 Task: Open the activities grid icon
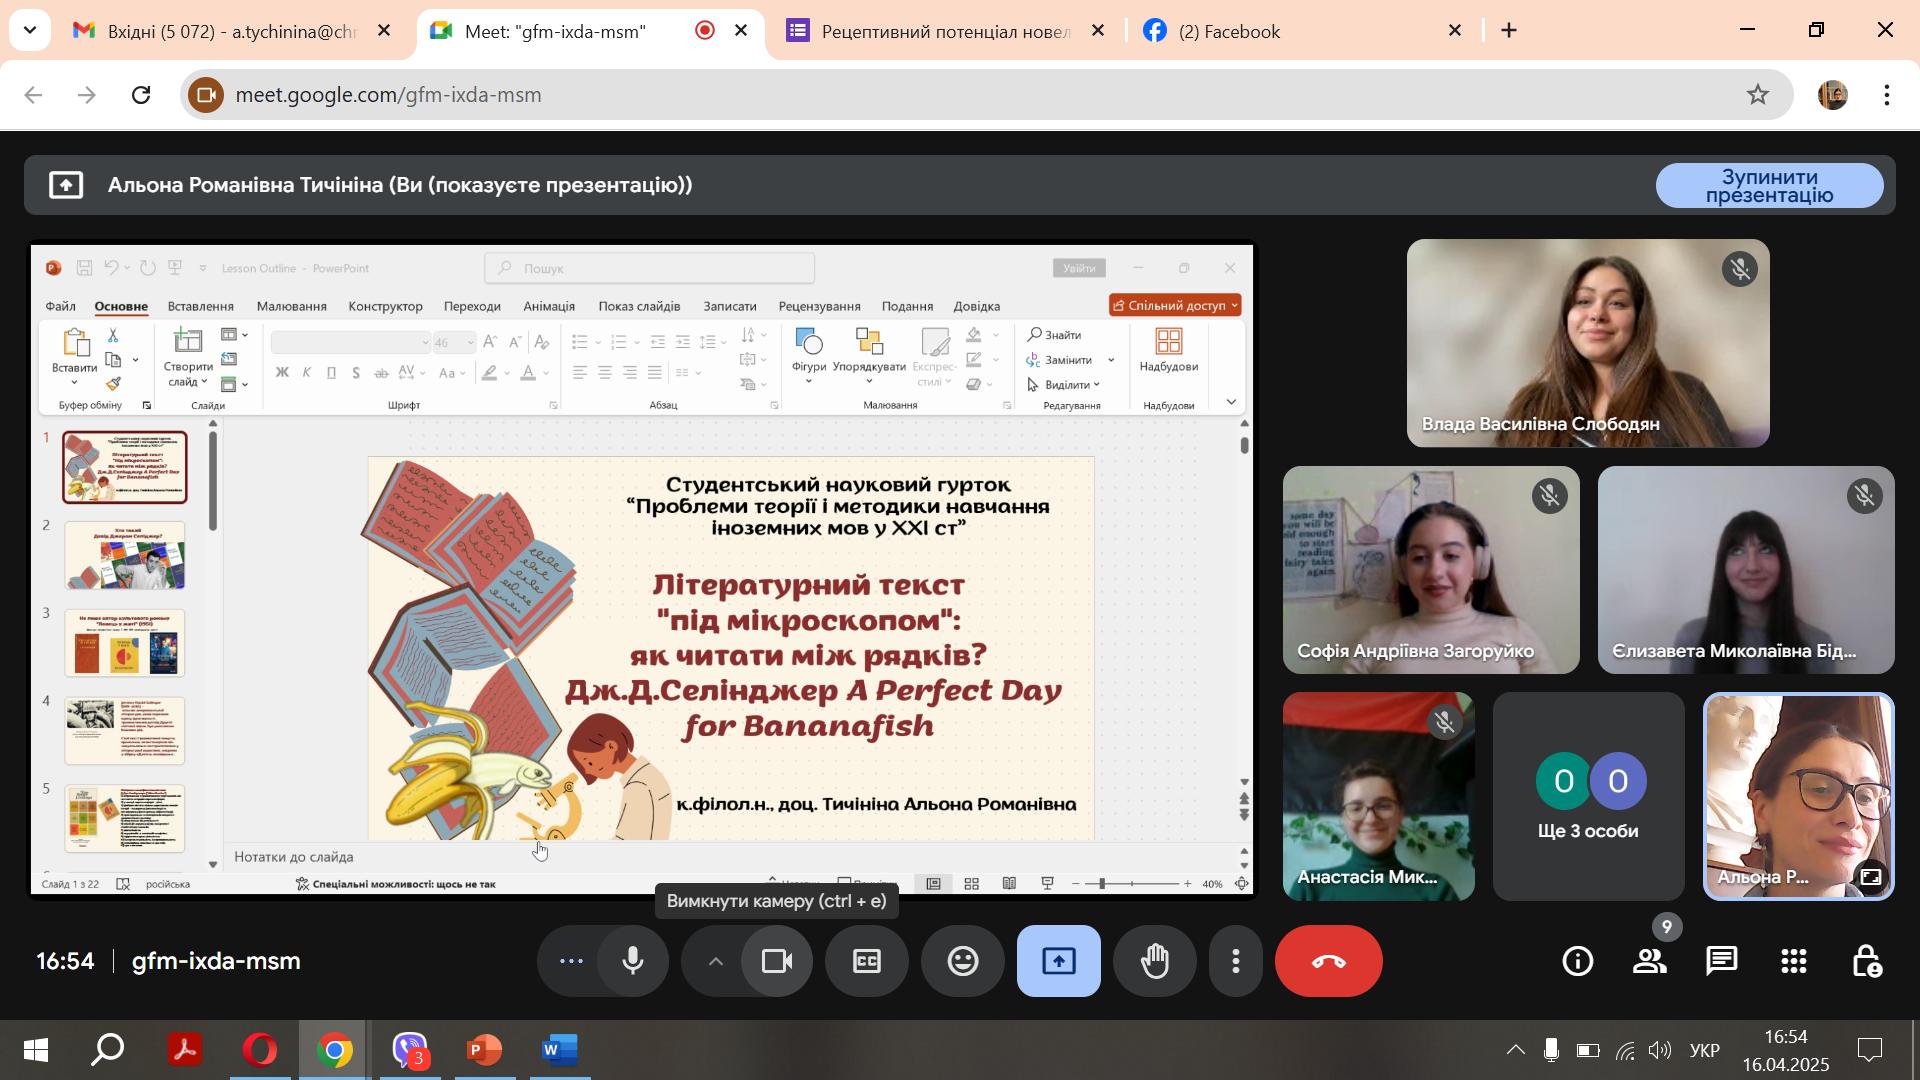pyautogui.click(x=1794, y=961)
